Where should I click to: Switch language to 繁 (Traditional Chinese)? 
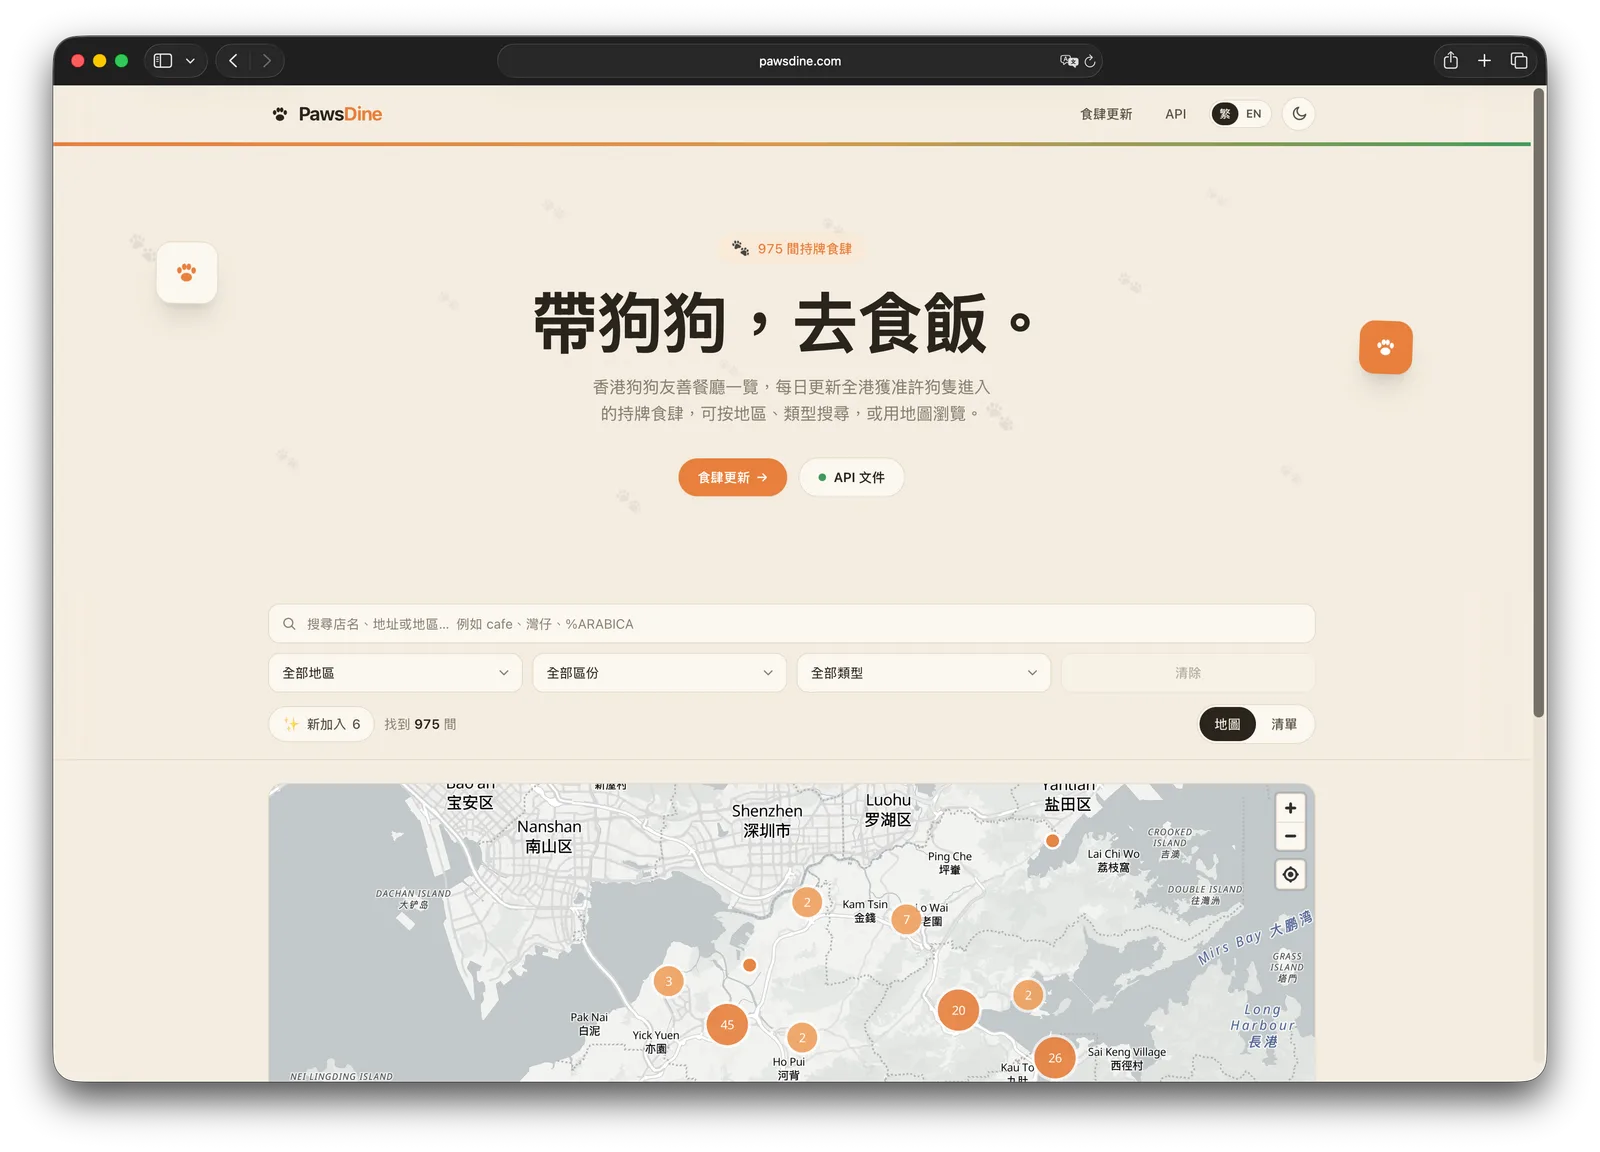(x=1225, y=114)
